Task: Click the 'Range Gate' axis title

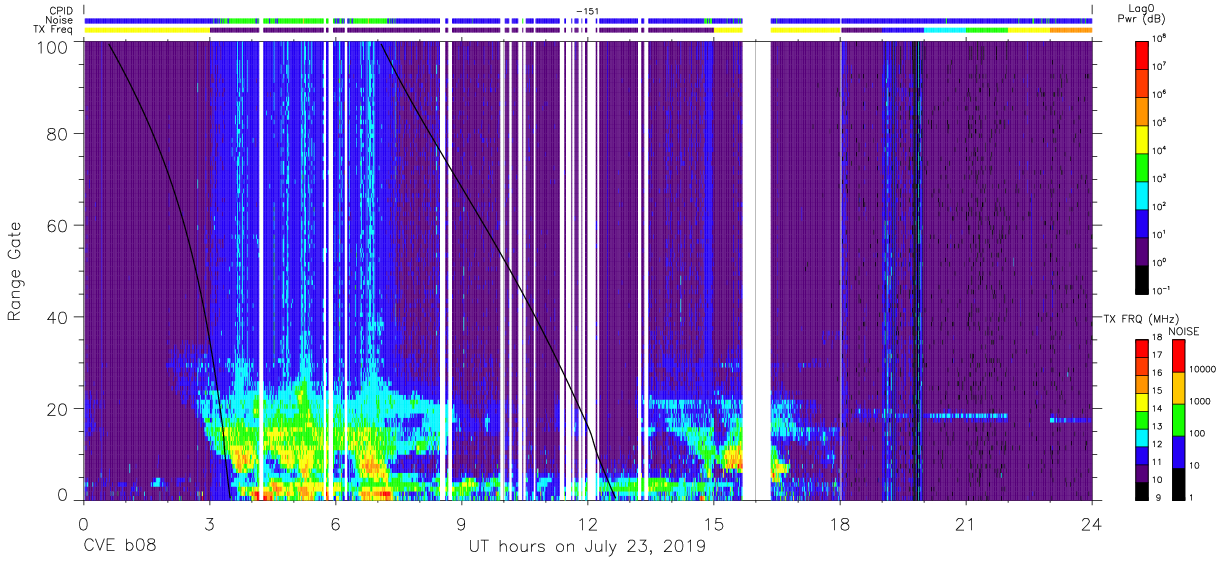Action: click(x=15, y=271)
